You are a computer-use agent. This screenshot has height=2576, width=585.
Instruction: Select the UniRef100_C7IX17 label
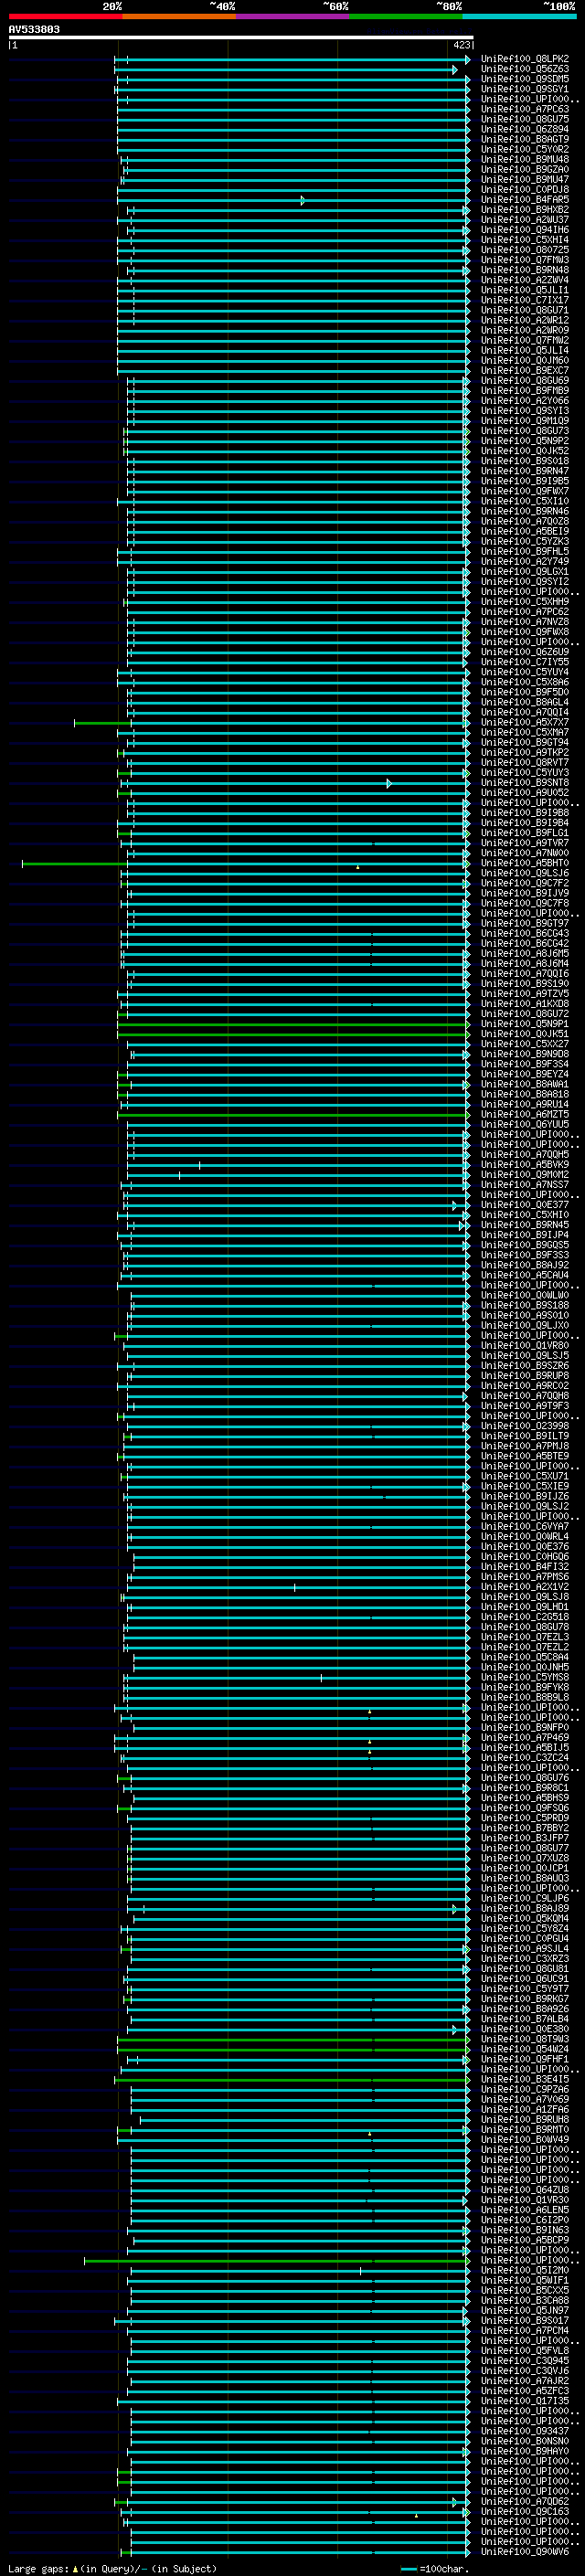[525, 300]
